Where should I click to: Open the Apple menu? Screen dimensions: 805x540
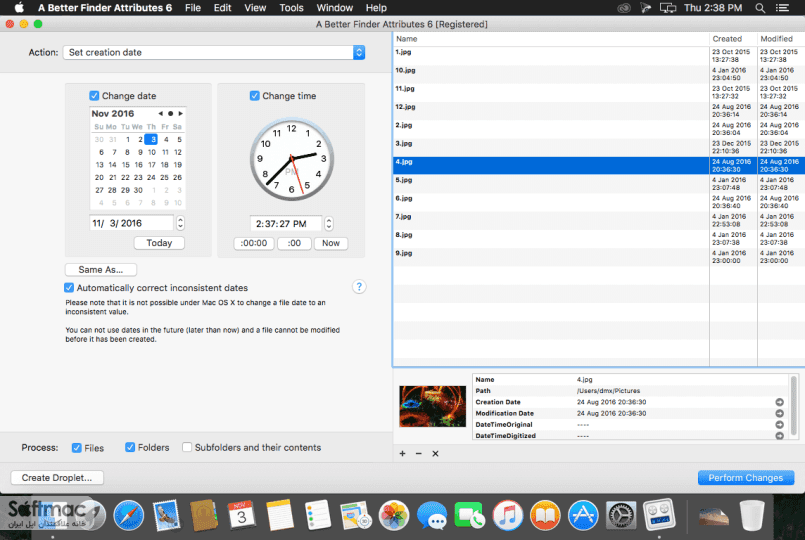18,8
